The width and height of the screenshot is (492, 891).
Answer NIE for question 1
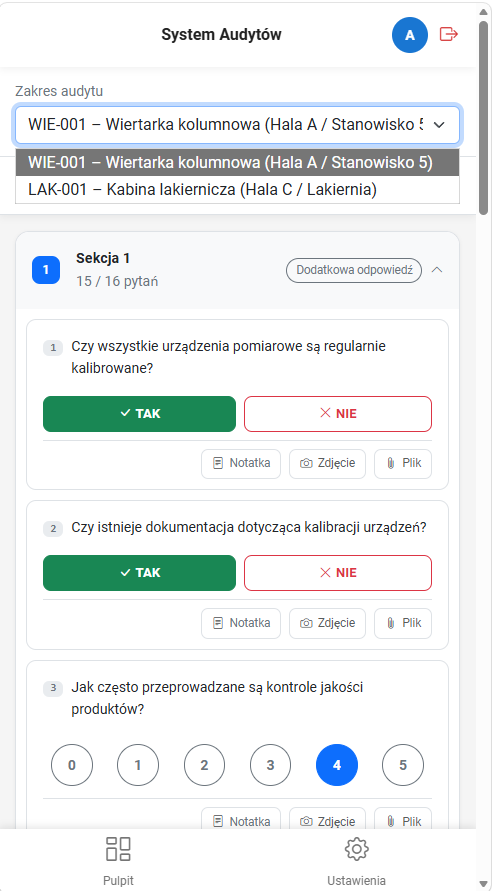(x=338, y=414)
